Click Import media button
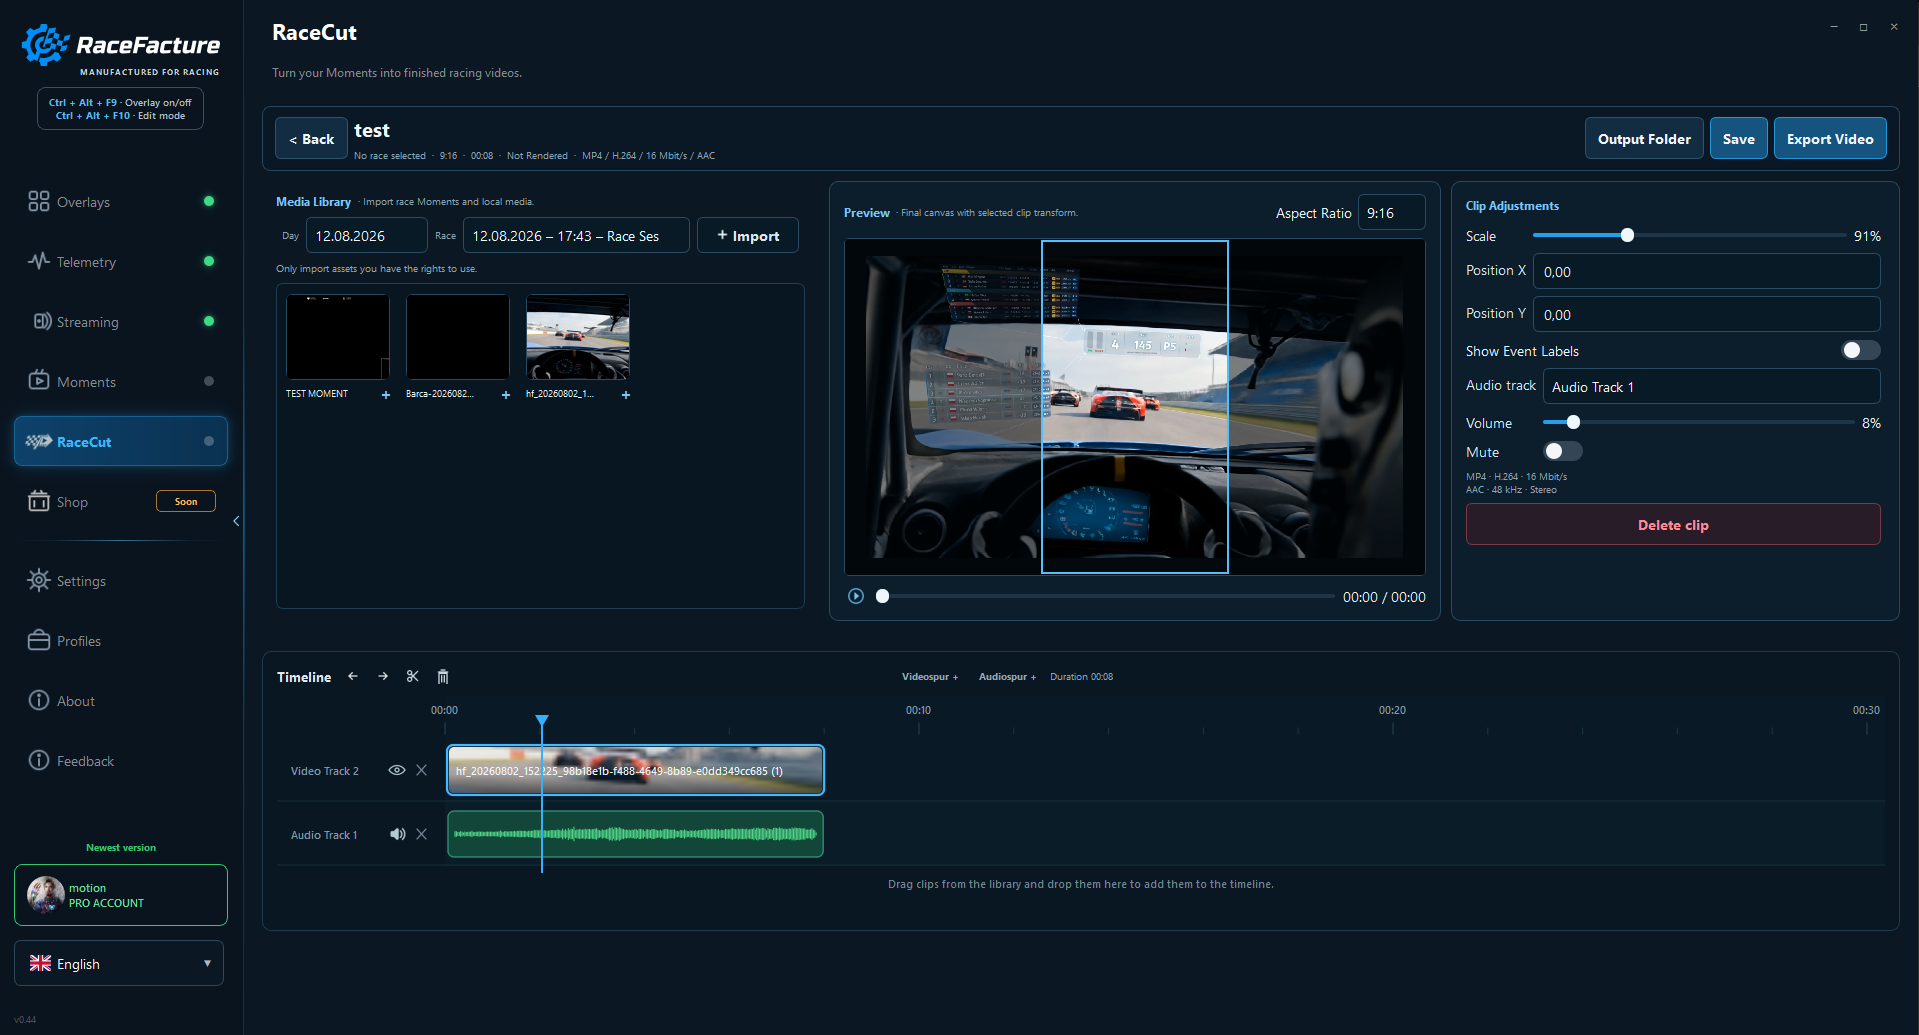This screenshot has height=1035, width=1919. (x=747, y=236)
